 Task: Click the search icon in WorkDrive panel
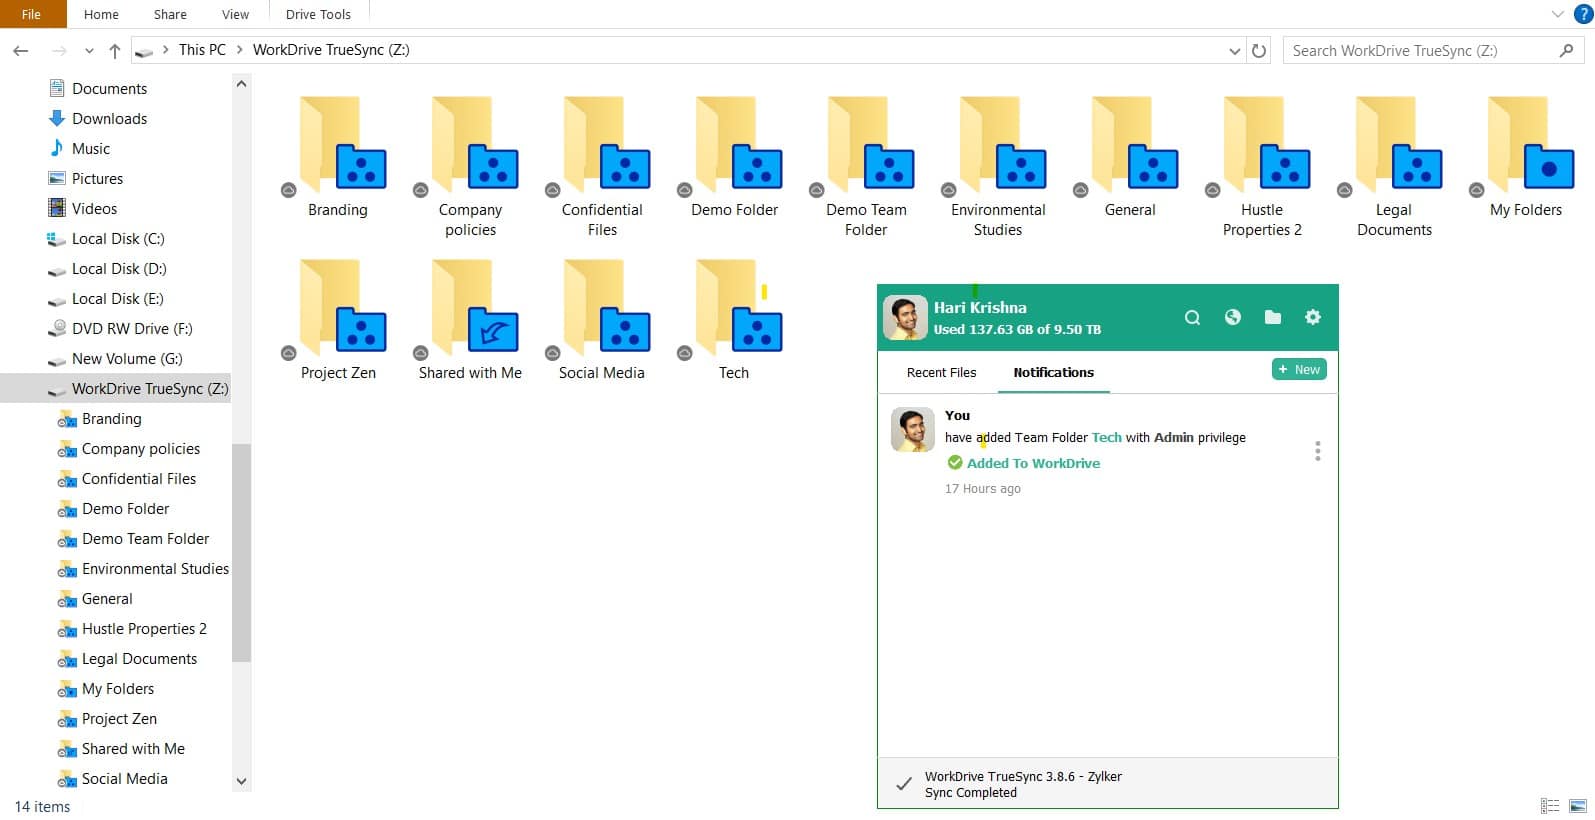(x=1192, y=318)
